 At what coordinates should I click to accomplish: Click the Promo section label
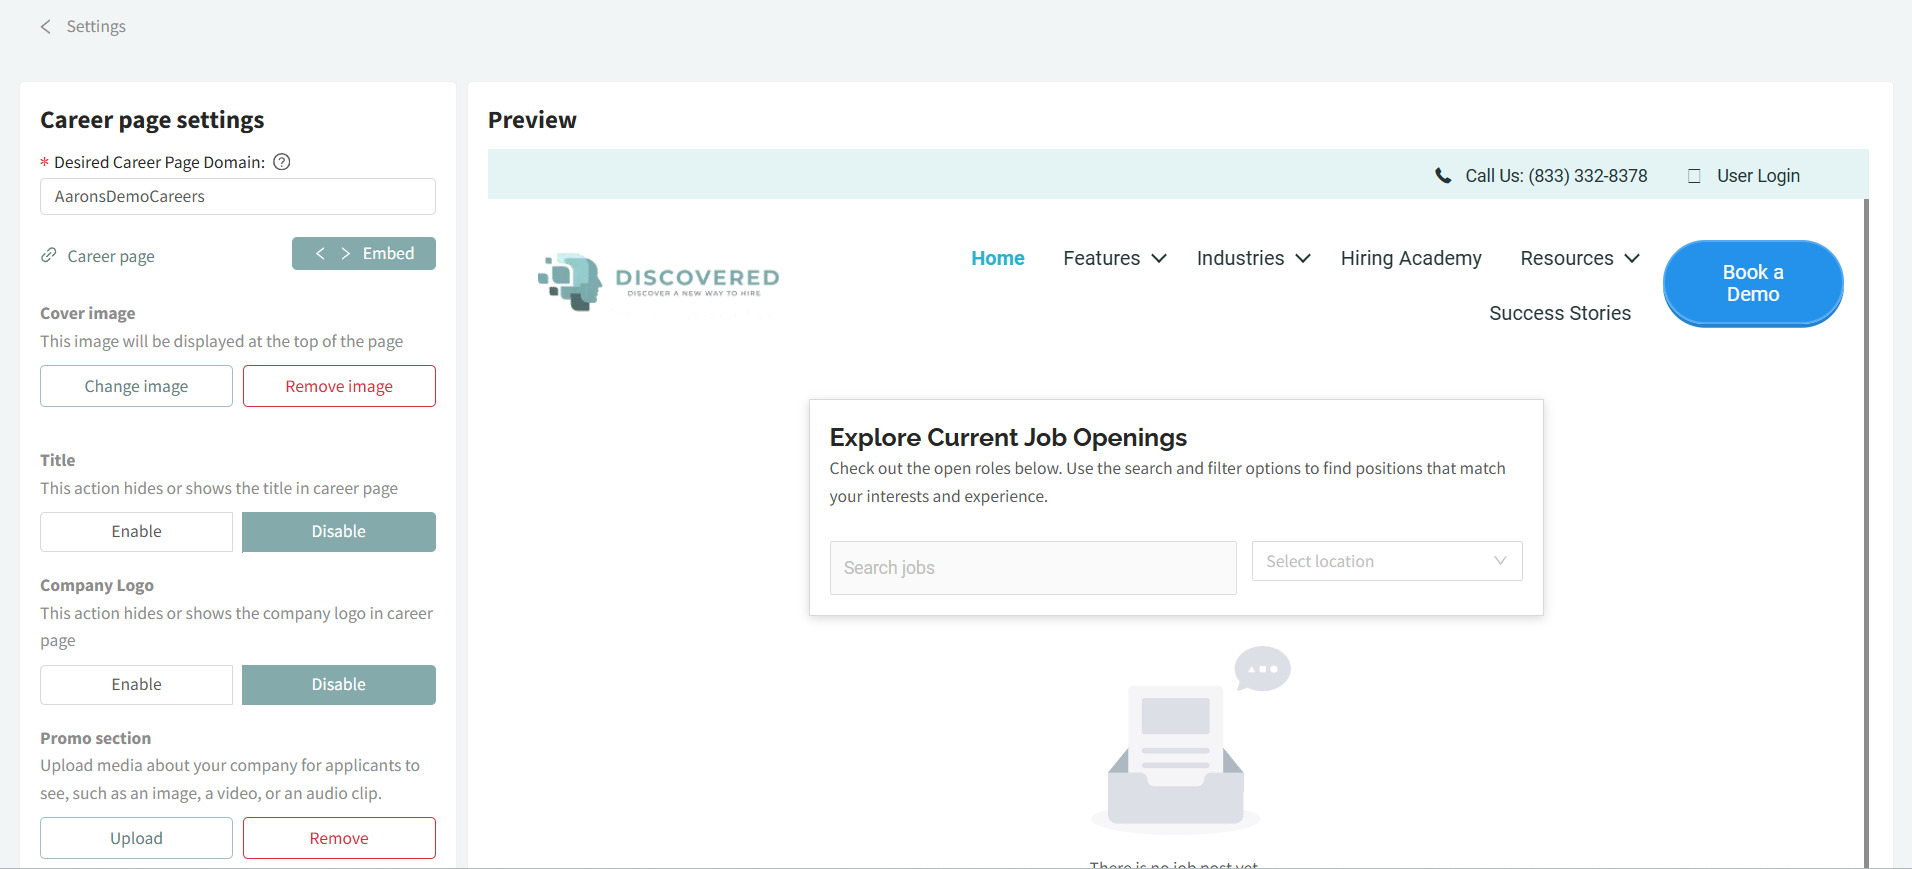[x=96, y=738]
